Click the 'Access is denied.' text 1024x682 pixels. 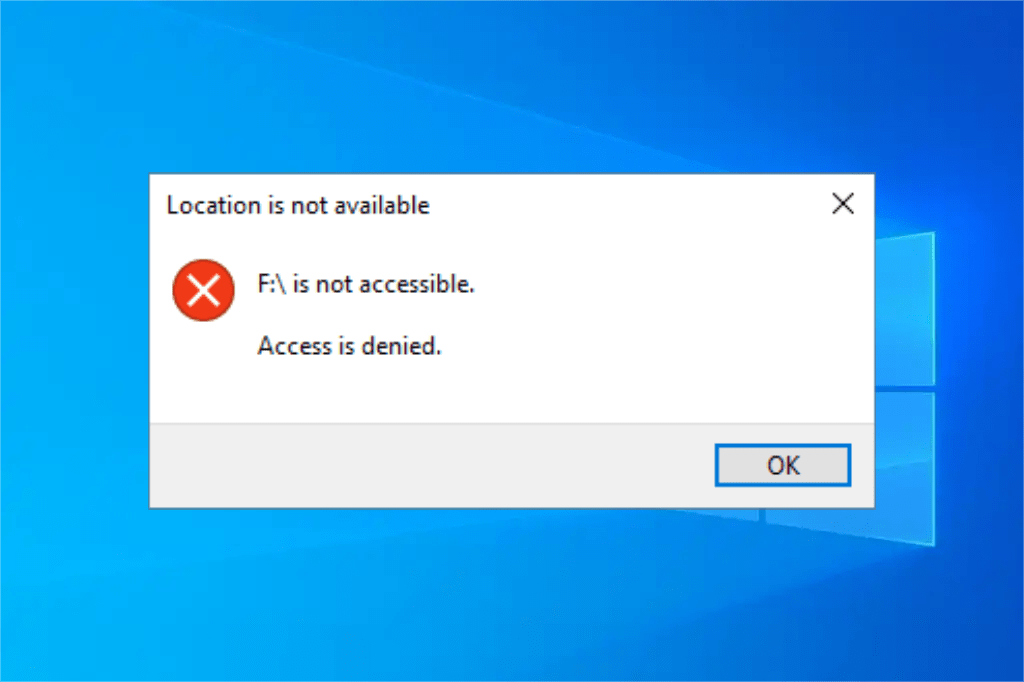point(349,346)
